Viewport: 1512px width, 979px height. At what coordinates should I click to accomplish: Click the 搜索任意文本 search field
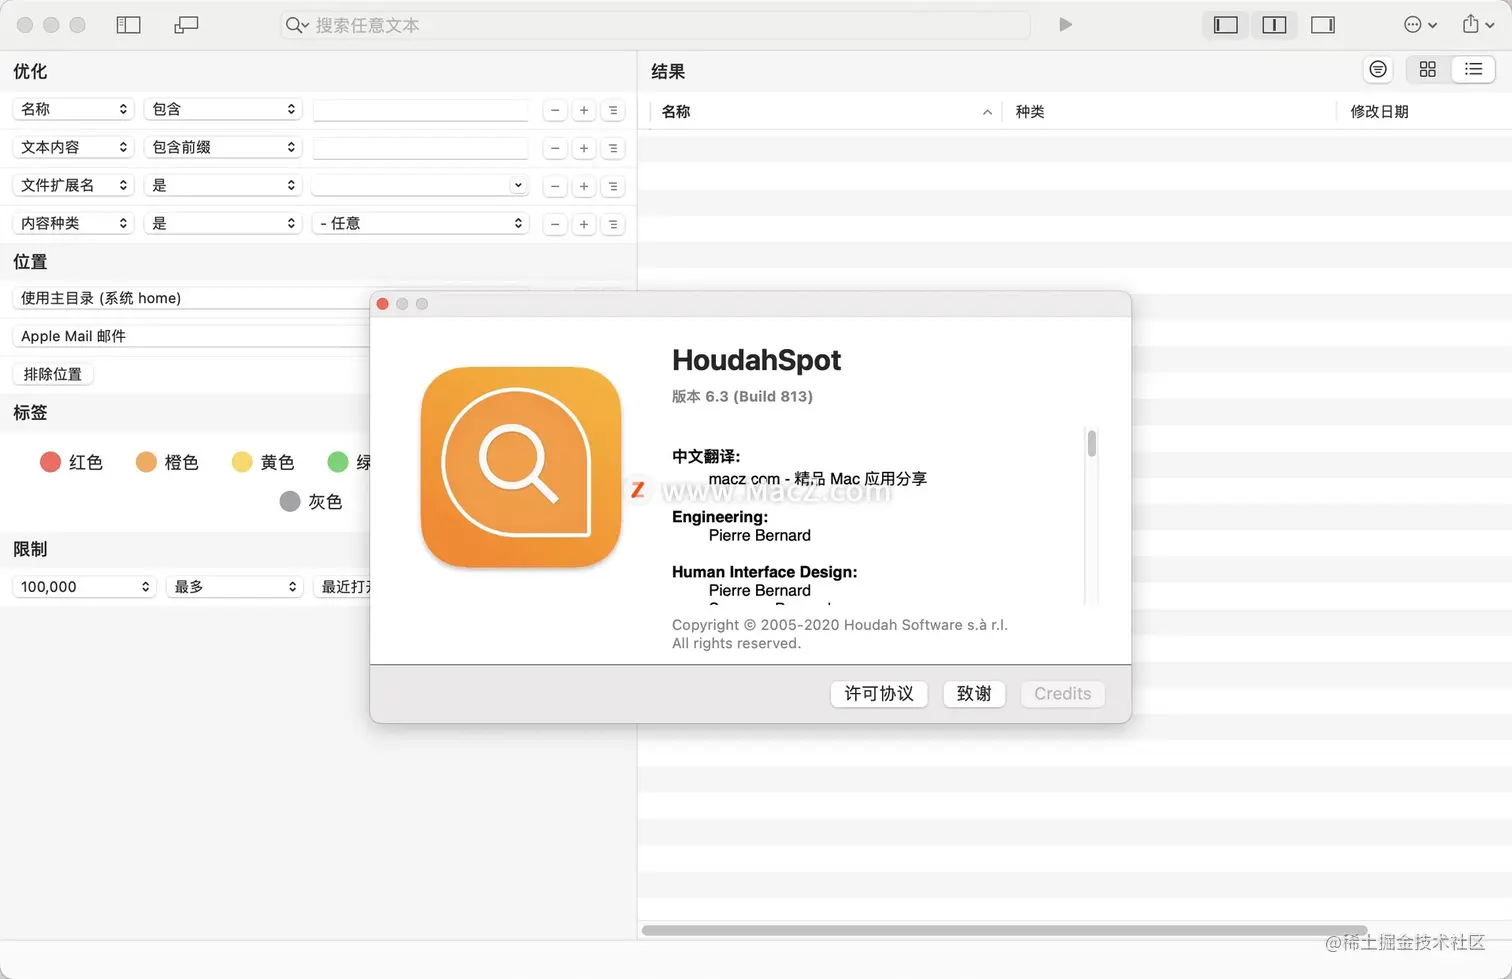click(x=655, y=25)
